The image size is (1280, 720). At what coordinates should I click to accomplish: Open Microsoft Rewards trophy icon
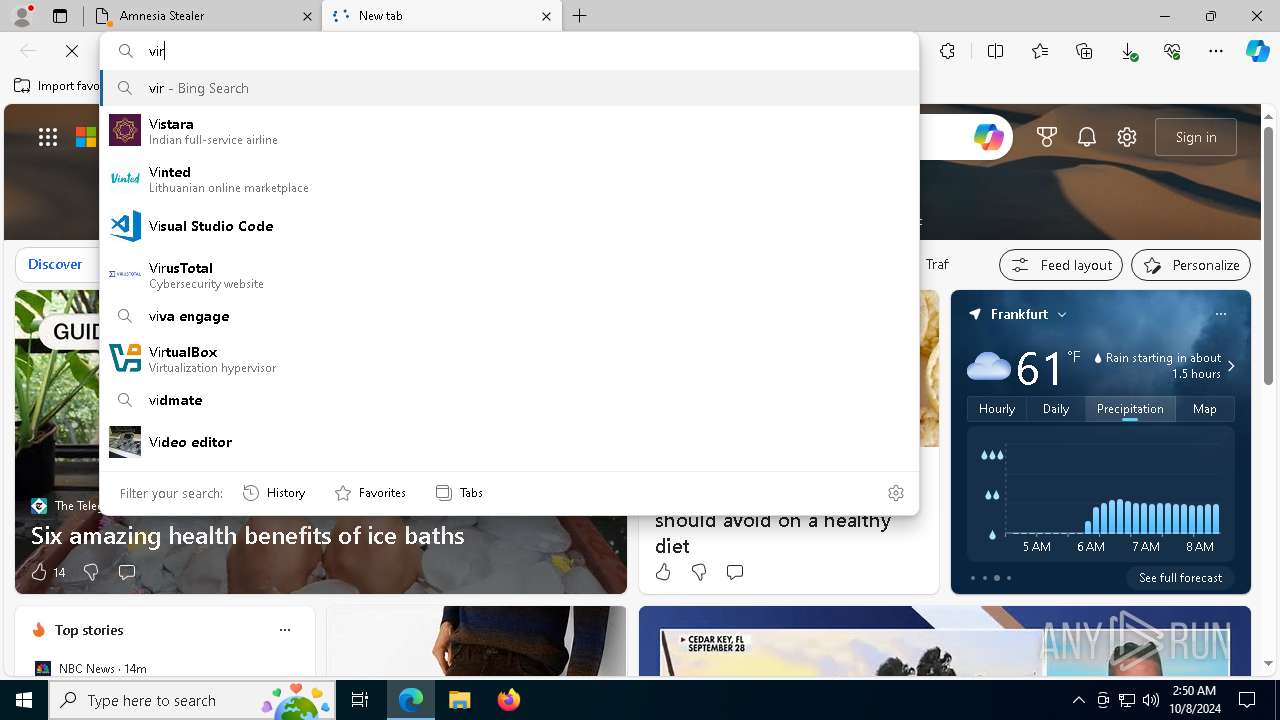tap(1047, 138)
